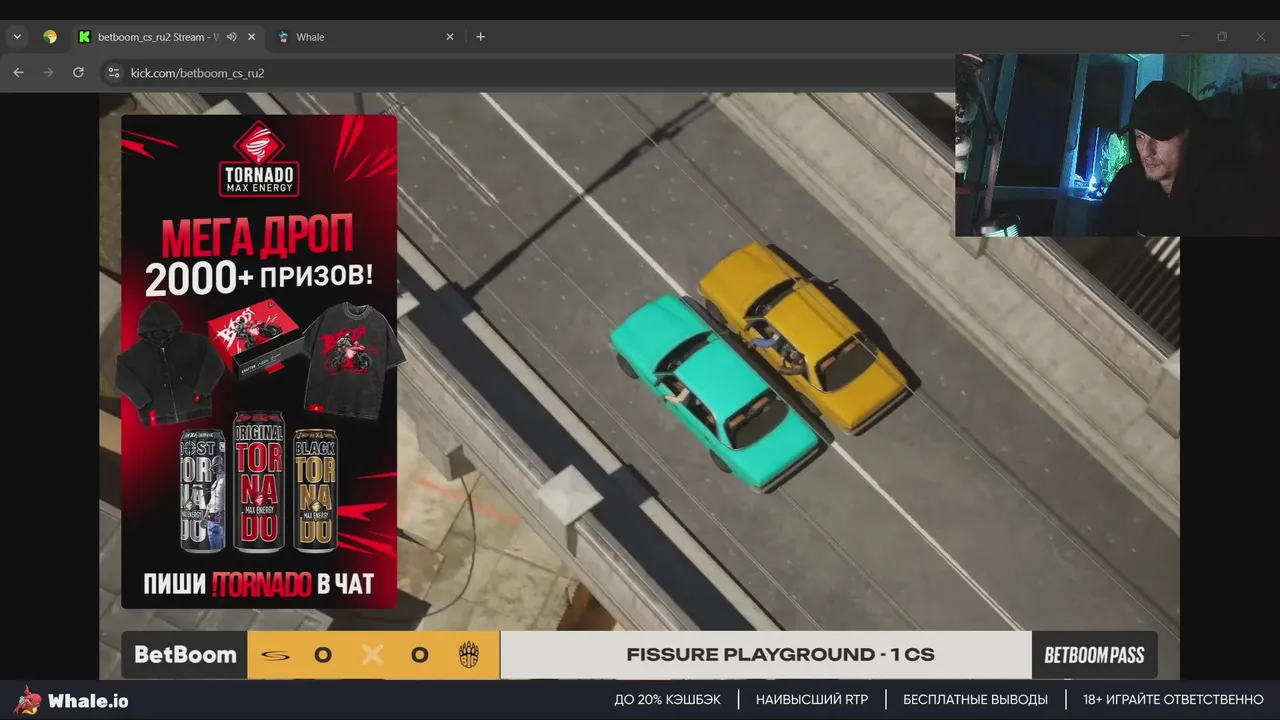Click the FISSURE PLAYGROUND - 1 CS title

[780, 655]
